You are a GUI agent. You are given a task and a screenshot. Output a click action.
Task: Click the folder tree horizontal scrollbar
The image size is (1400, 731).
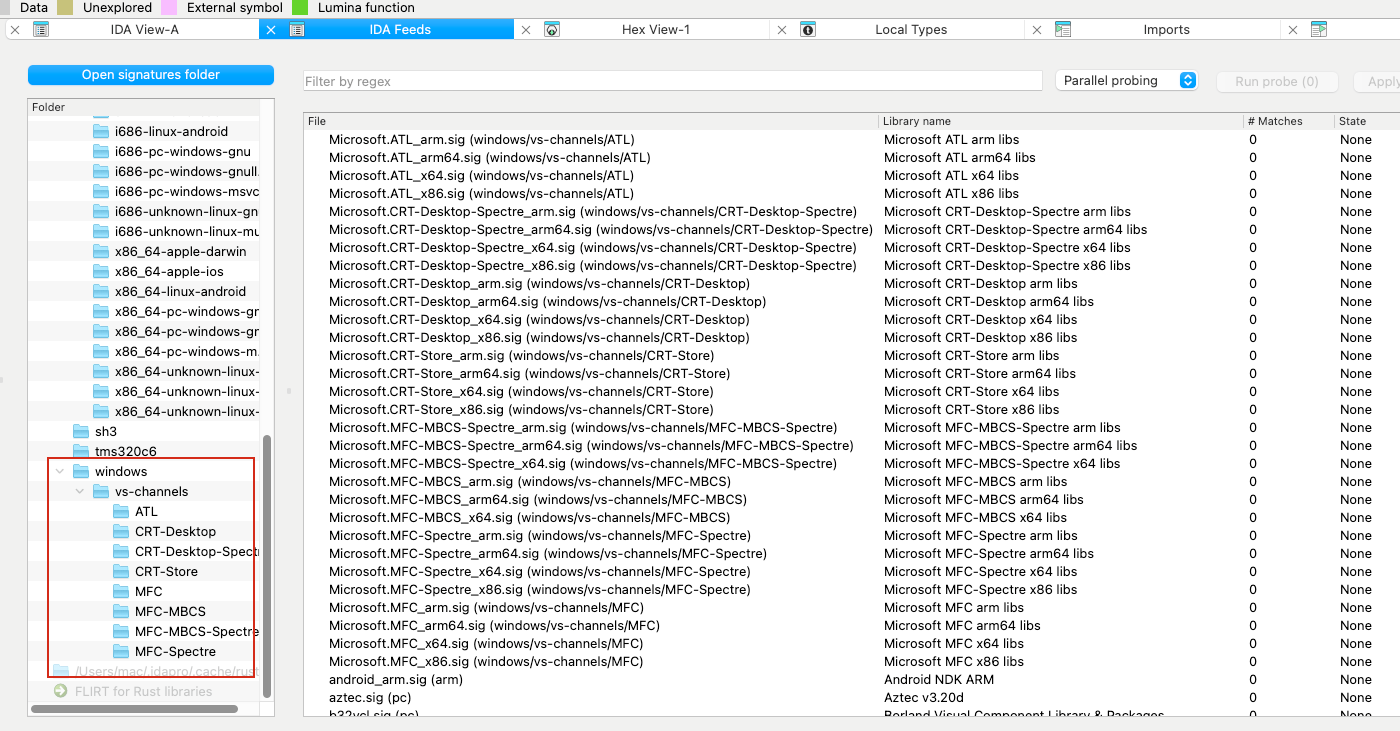(134, 709)
